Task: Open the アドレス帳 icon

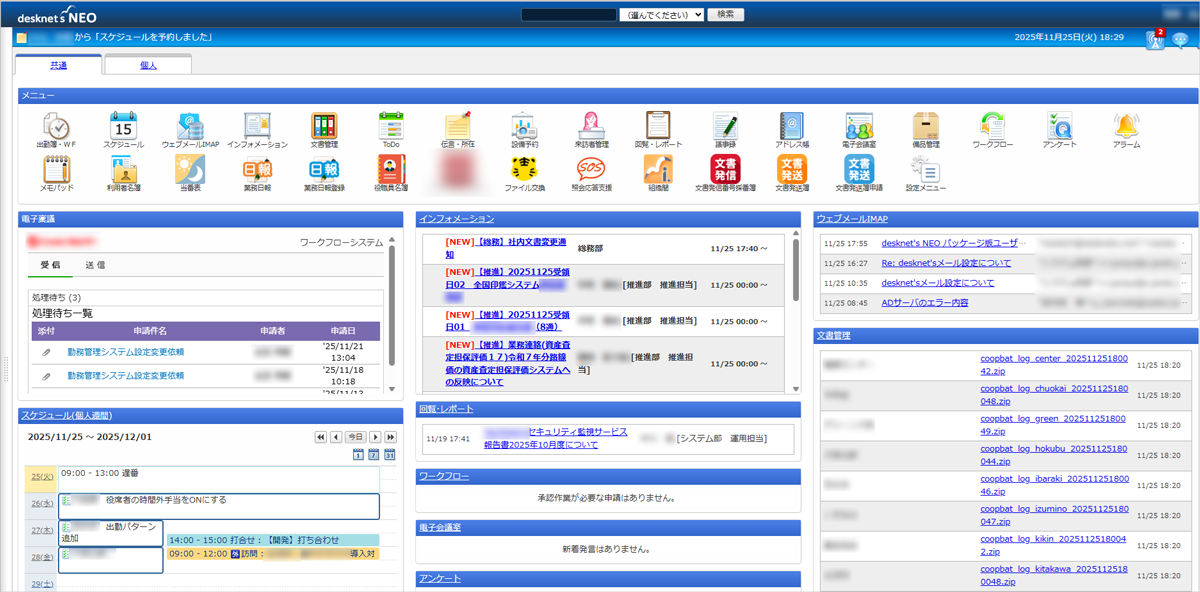Action: coord(792,126)
